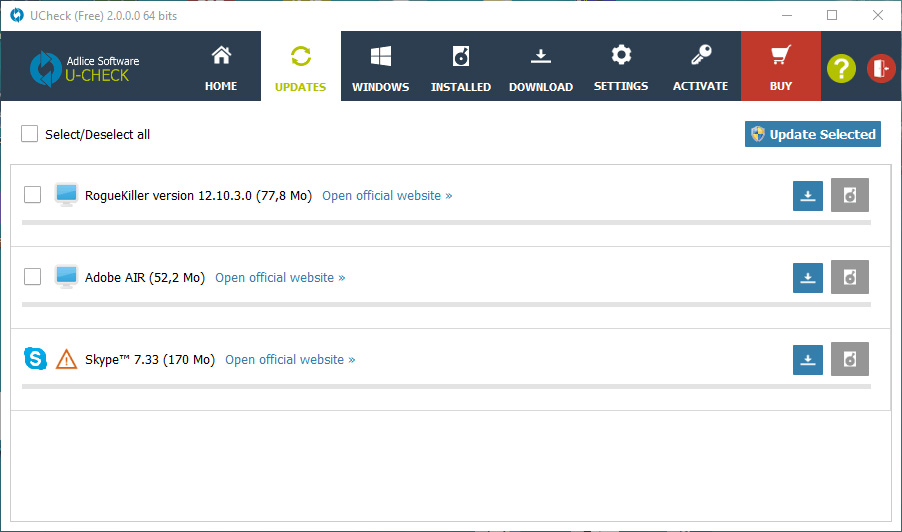Screen dimensions: 902x532
Task: Click the gray installer icon for Skype
Action: (x=849, y=359)
